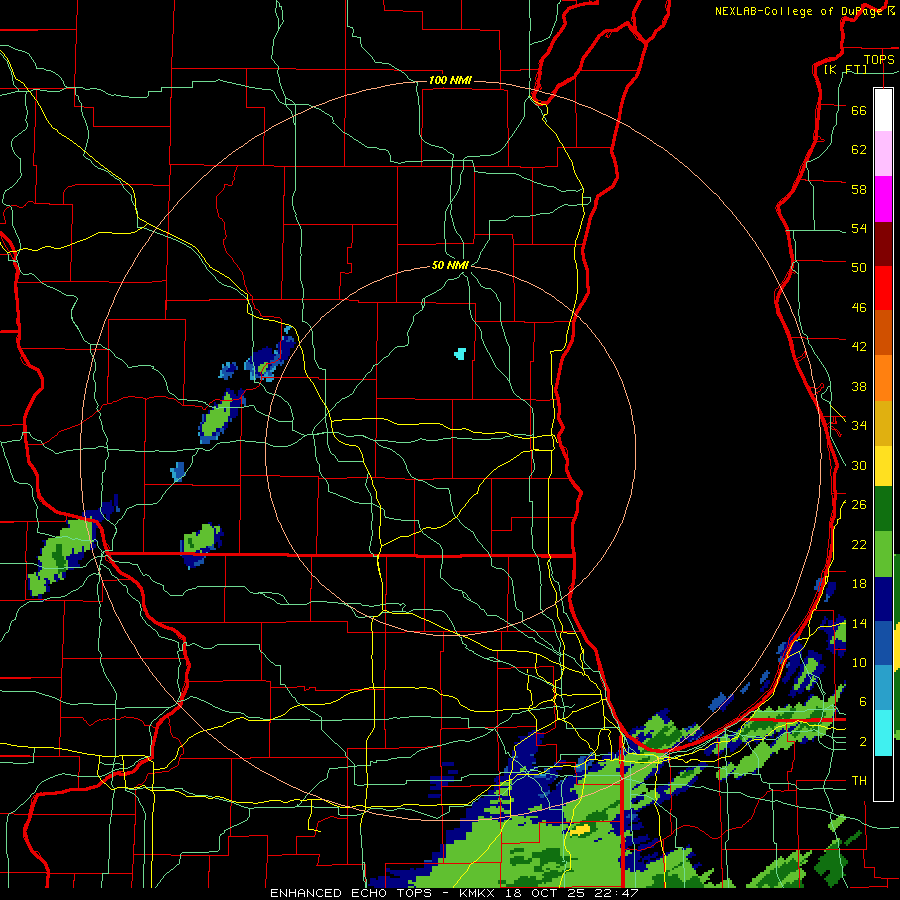Click the isolated cyan echo inside the 50 NMI ring

460,354
